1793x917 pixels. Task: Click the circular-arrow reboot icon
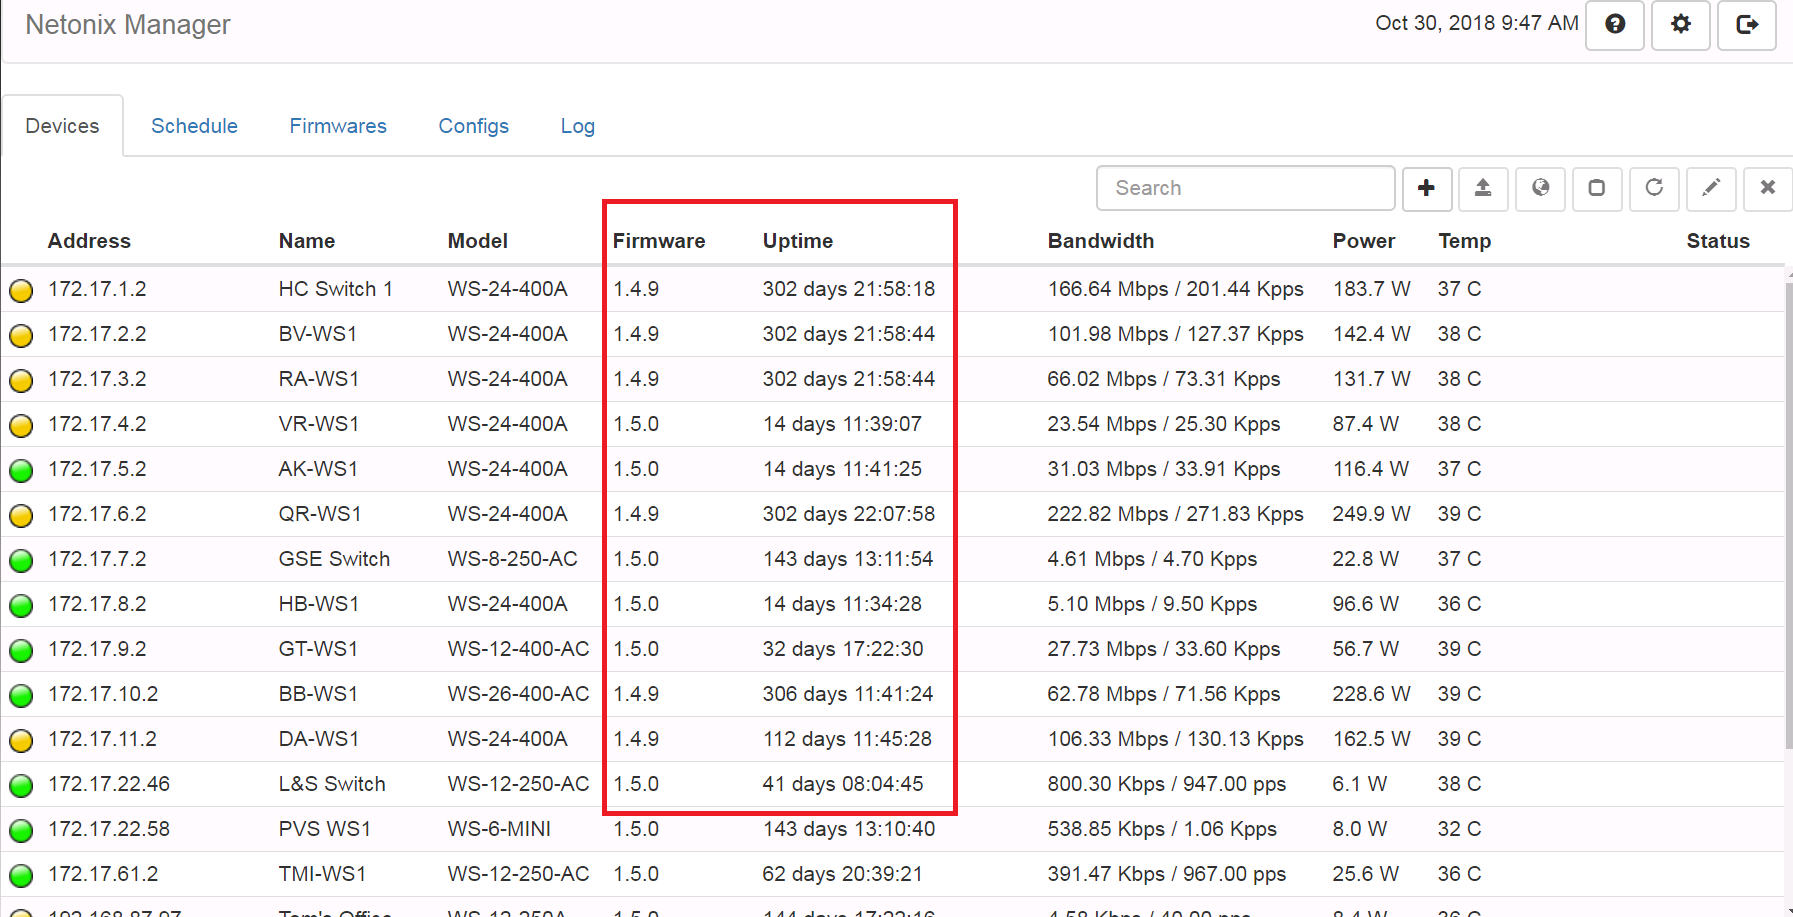pos(1654,188)
